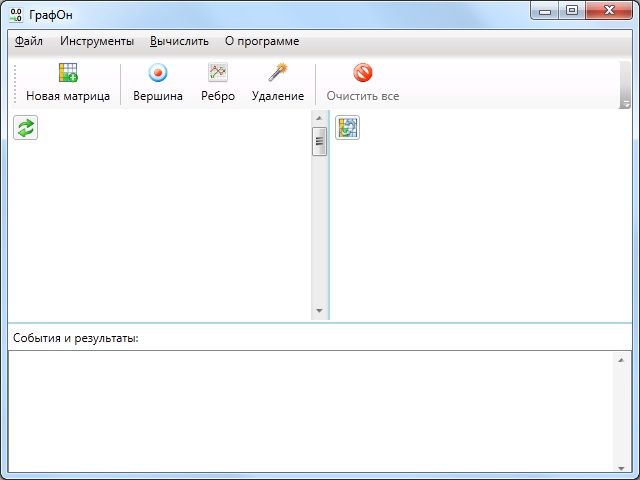Click the graph panel scroll up arrow

[x=319, y=118]
